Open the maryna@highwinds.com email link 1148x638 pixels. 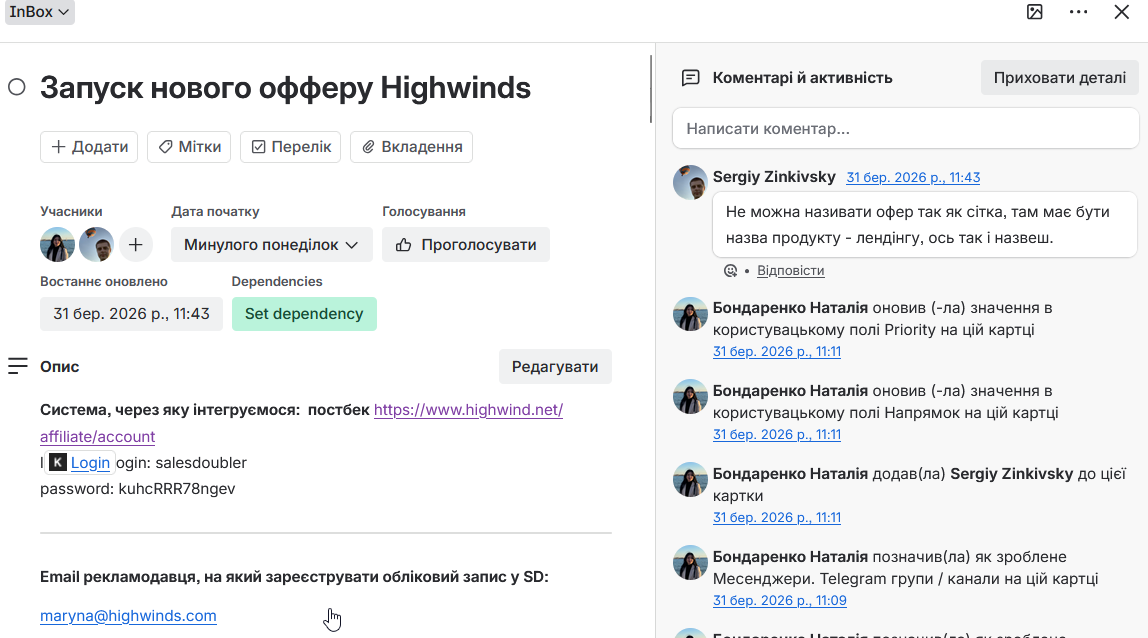[128, 616]
